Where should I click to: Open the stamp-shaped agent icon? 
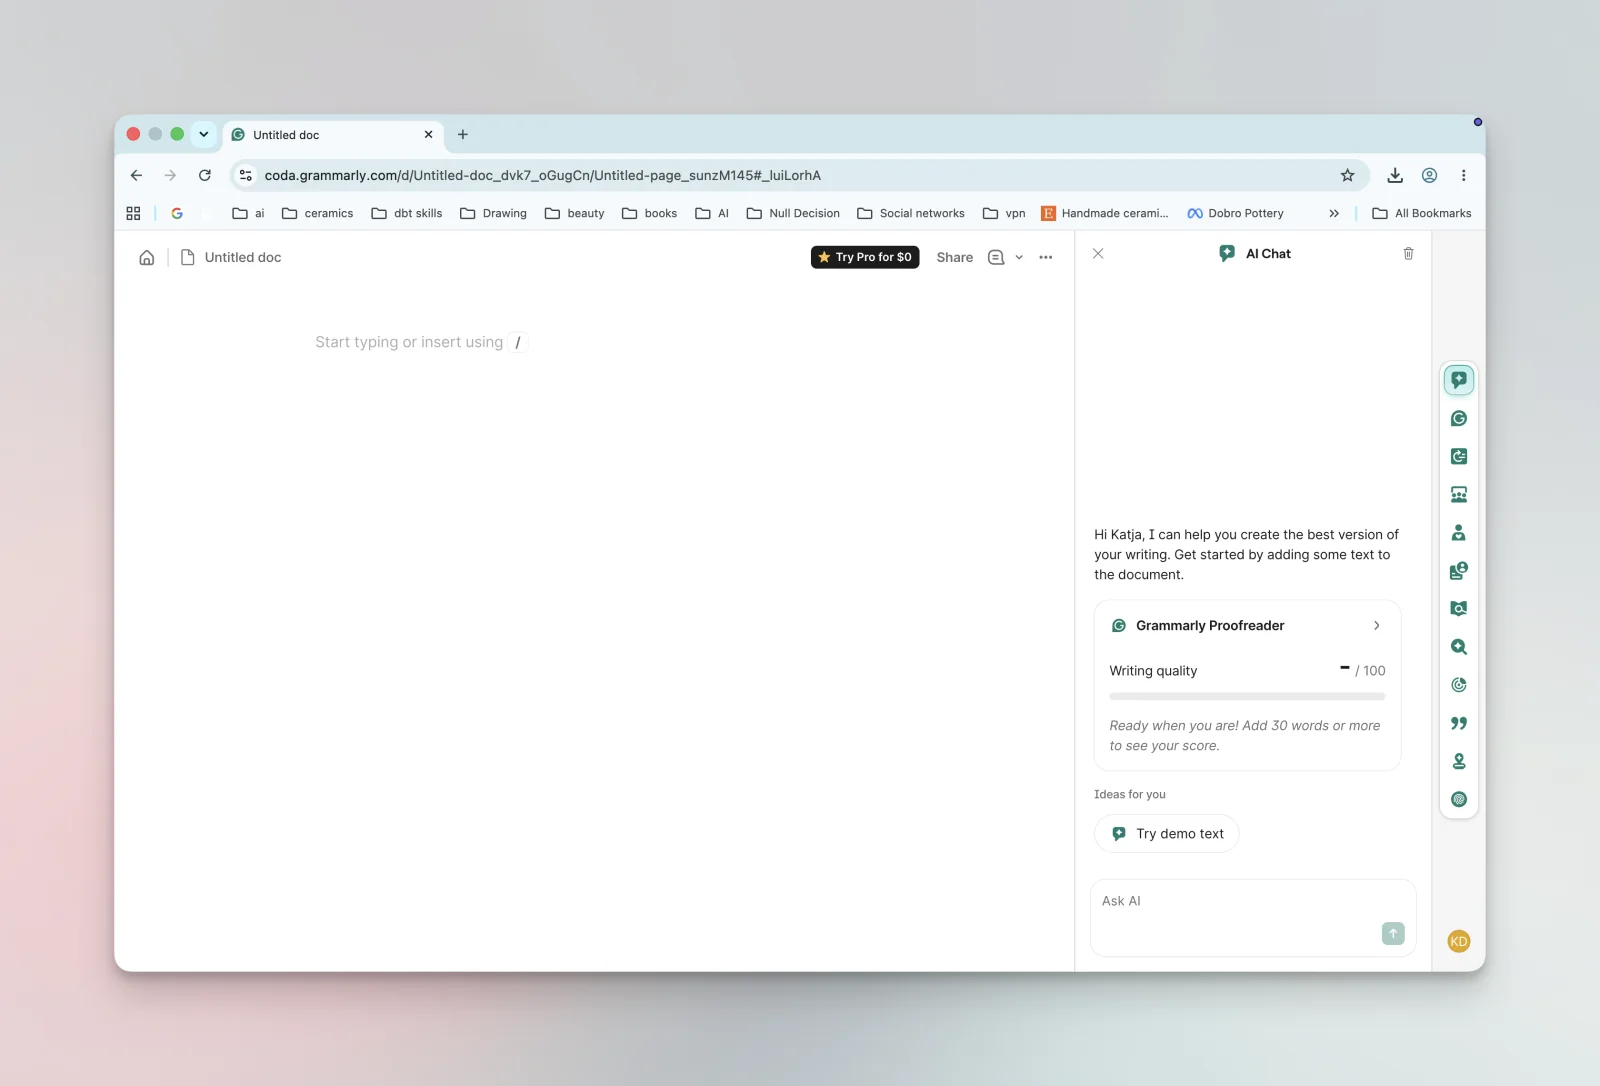pyautogui.click(x=1459, y=761)
